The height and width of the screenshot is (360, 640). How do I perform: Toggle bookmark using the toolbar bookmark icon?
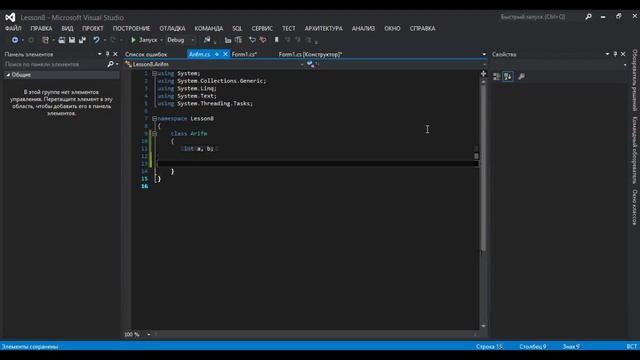(276, 40)
